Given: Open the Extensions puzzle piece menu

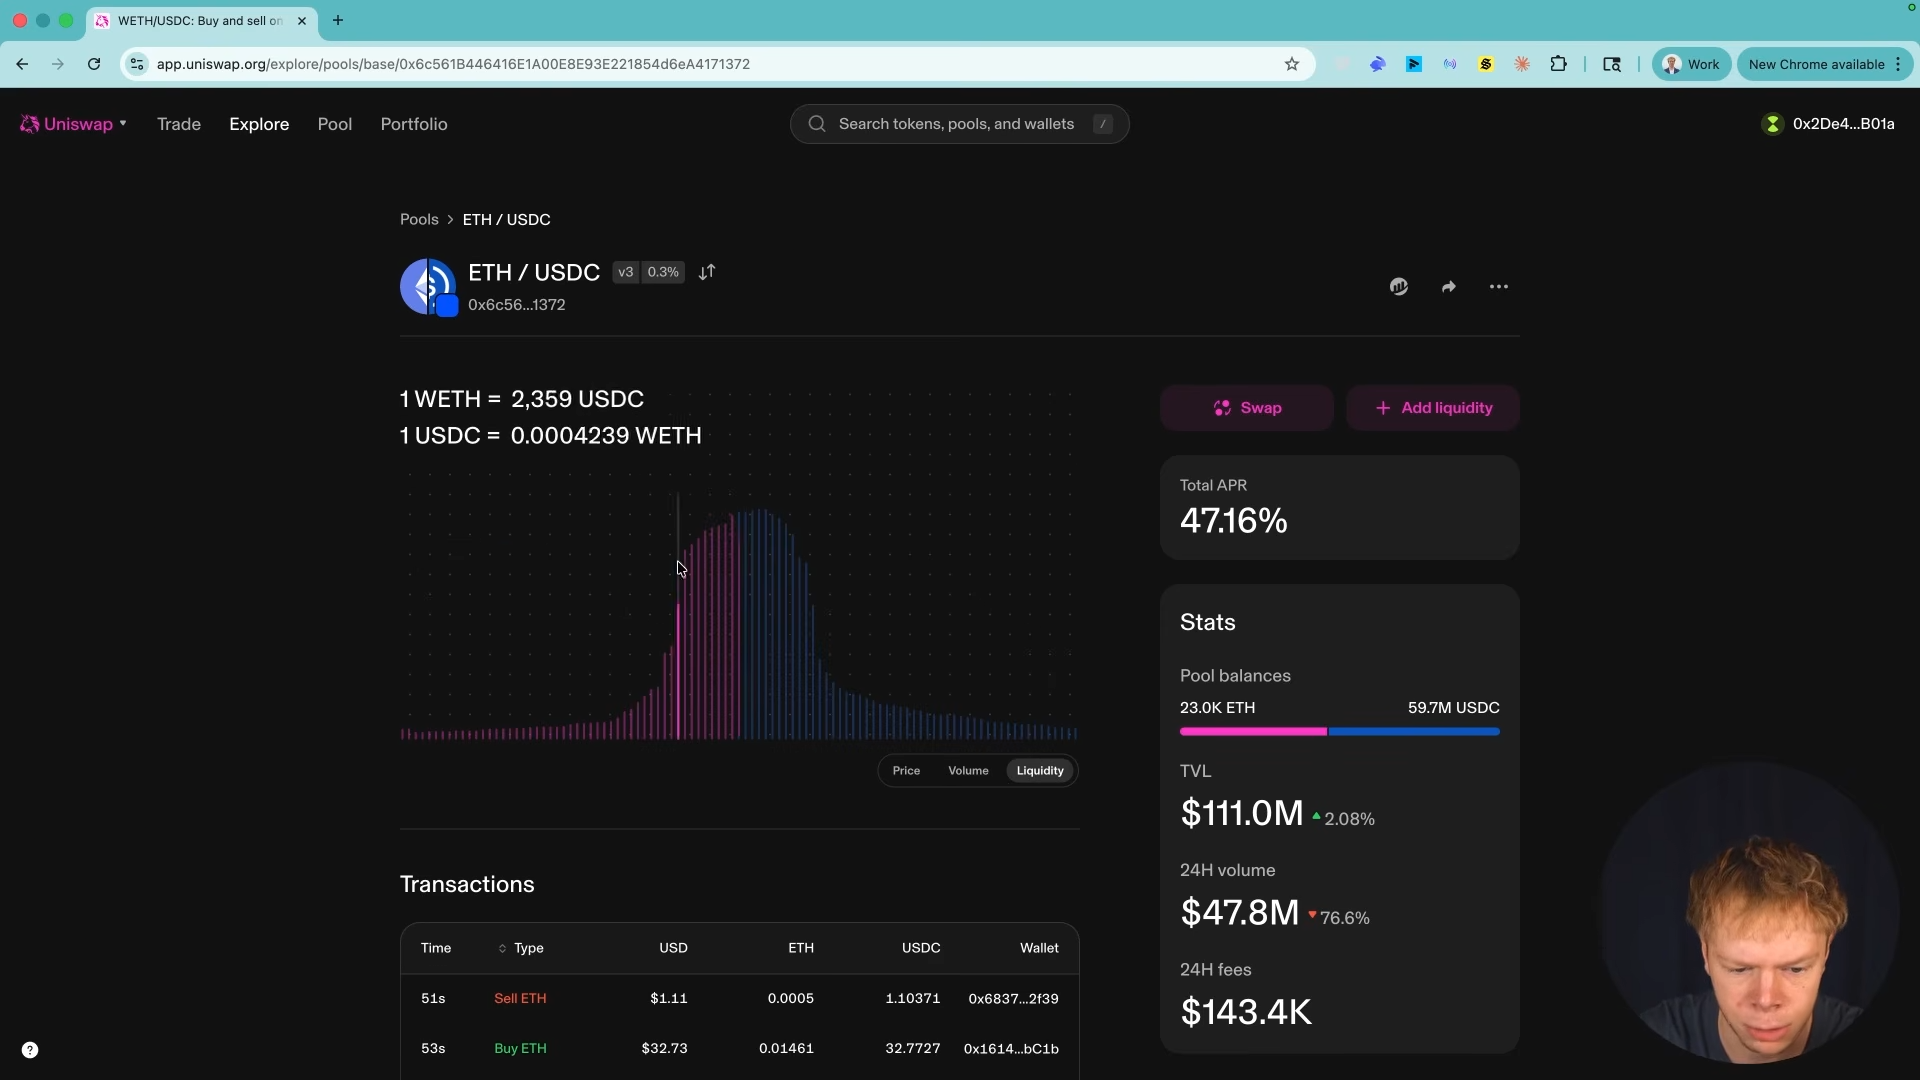Looking at the screenshot, I should (1559, 64).
